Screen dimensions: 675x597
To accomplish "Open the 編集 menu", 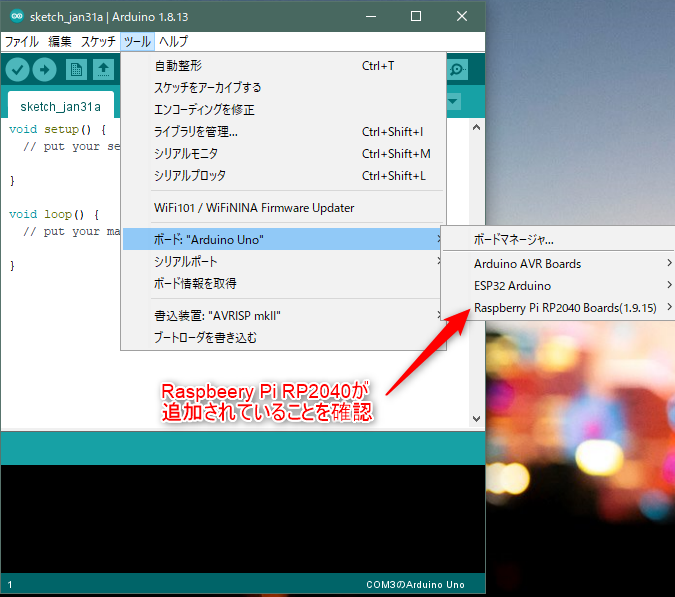I will (59, 41).
